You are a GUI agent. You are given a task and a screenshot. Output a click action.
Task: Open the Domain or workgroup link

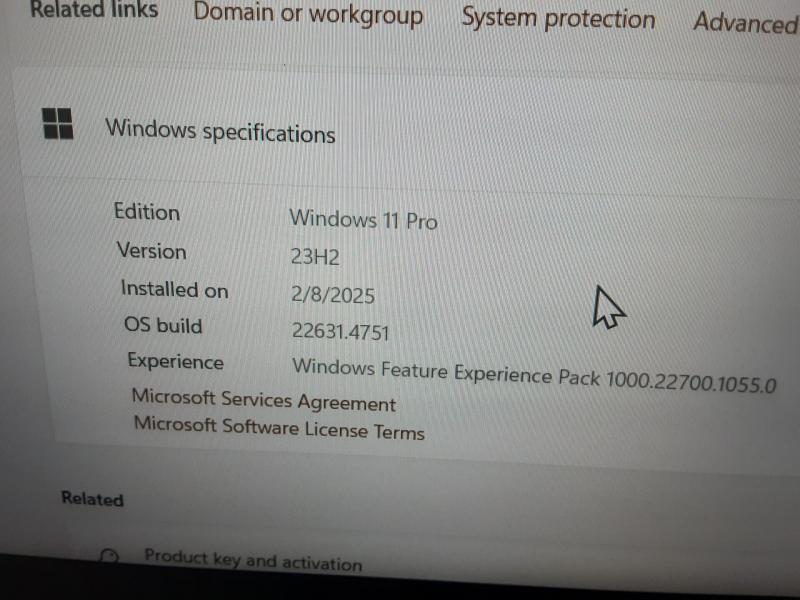coord(308,14)
